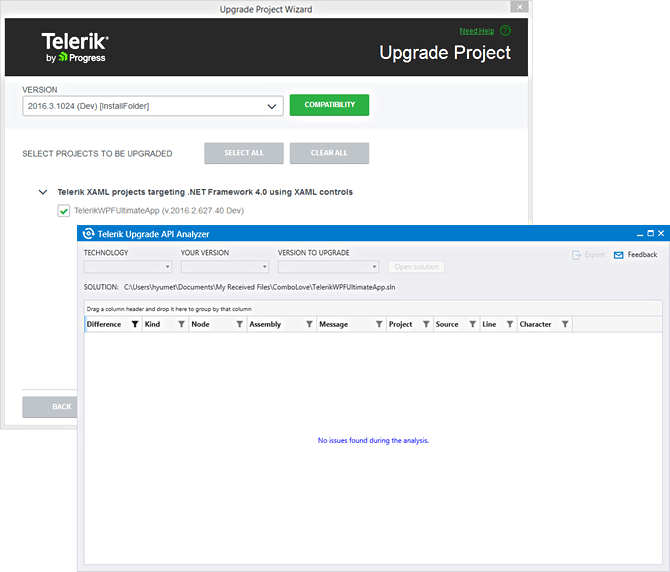The image size is (670, 572).
Task: Filter the Source column
Action: (473, 324)
